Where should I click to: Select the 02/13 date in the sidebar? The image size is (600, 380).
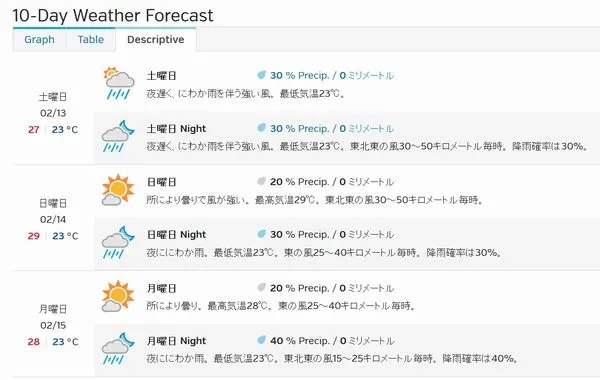pos(53,113)
